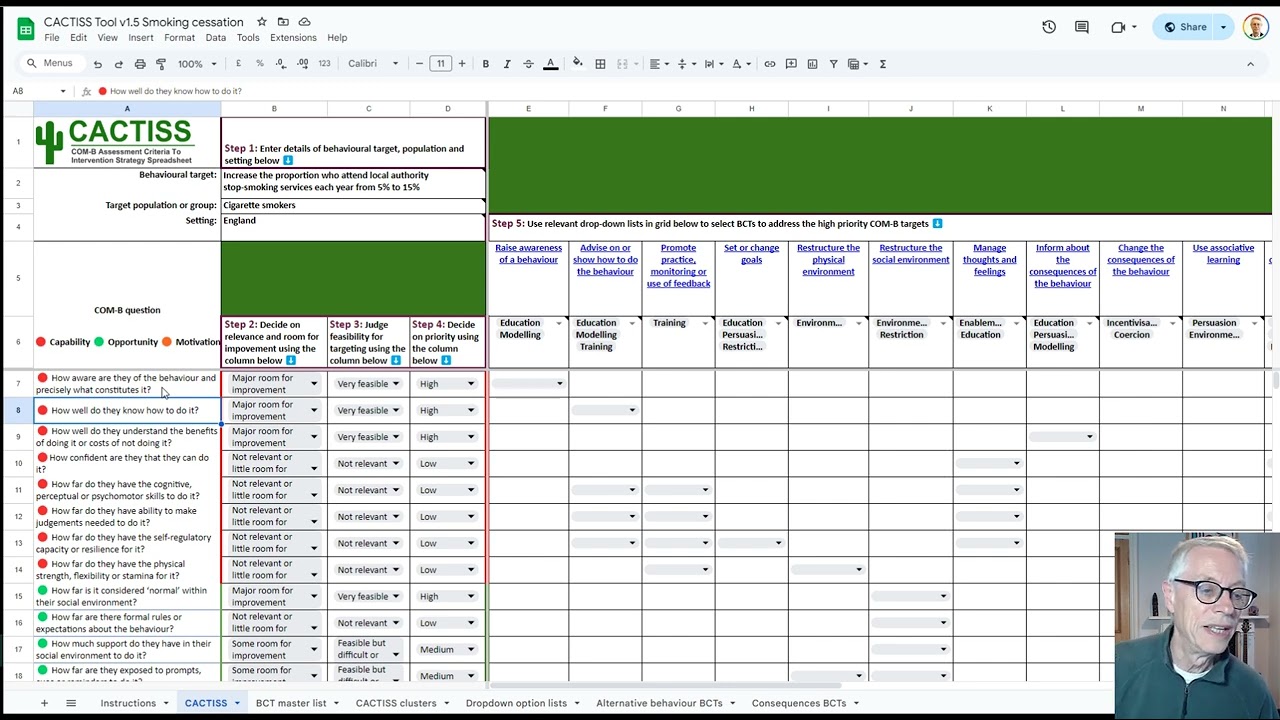The height and width of the screenshot is (720, 1280).
Task: Toggle bold formatting
Action: 486,64
